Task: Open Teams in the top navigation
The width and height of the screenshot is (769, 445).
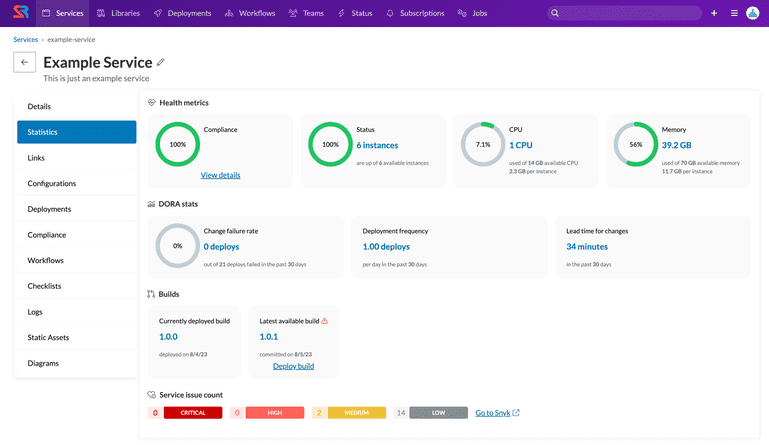Action: [x=306, y=13]
